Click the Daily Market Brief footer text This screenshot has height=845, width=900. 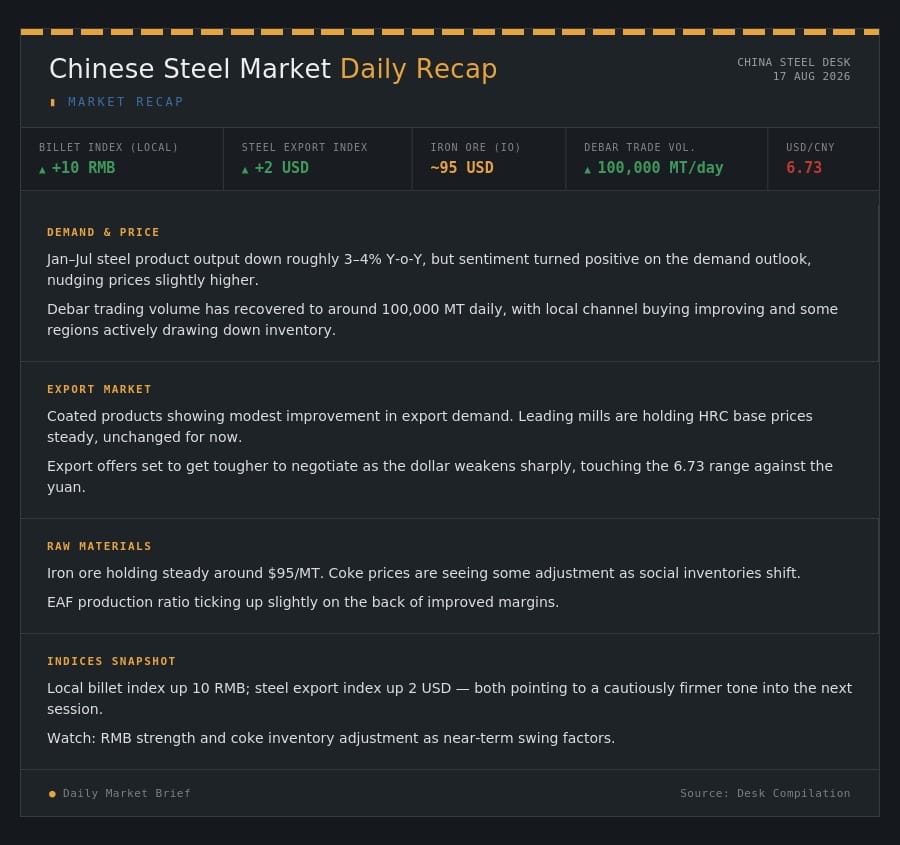(x=127, y=793)
